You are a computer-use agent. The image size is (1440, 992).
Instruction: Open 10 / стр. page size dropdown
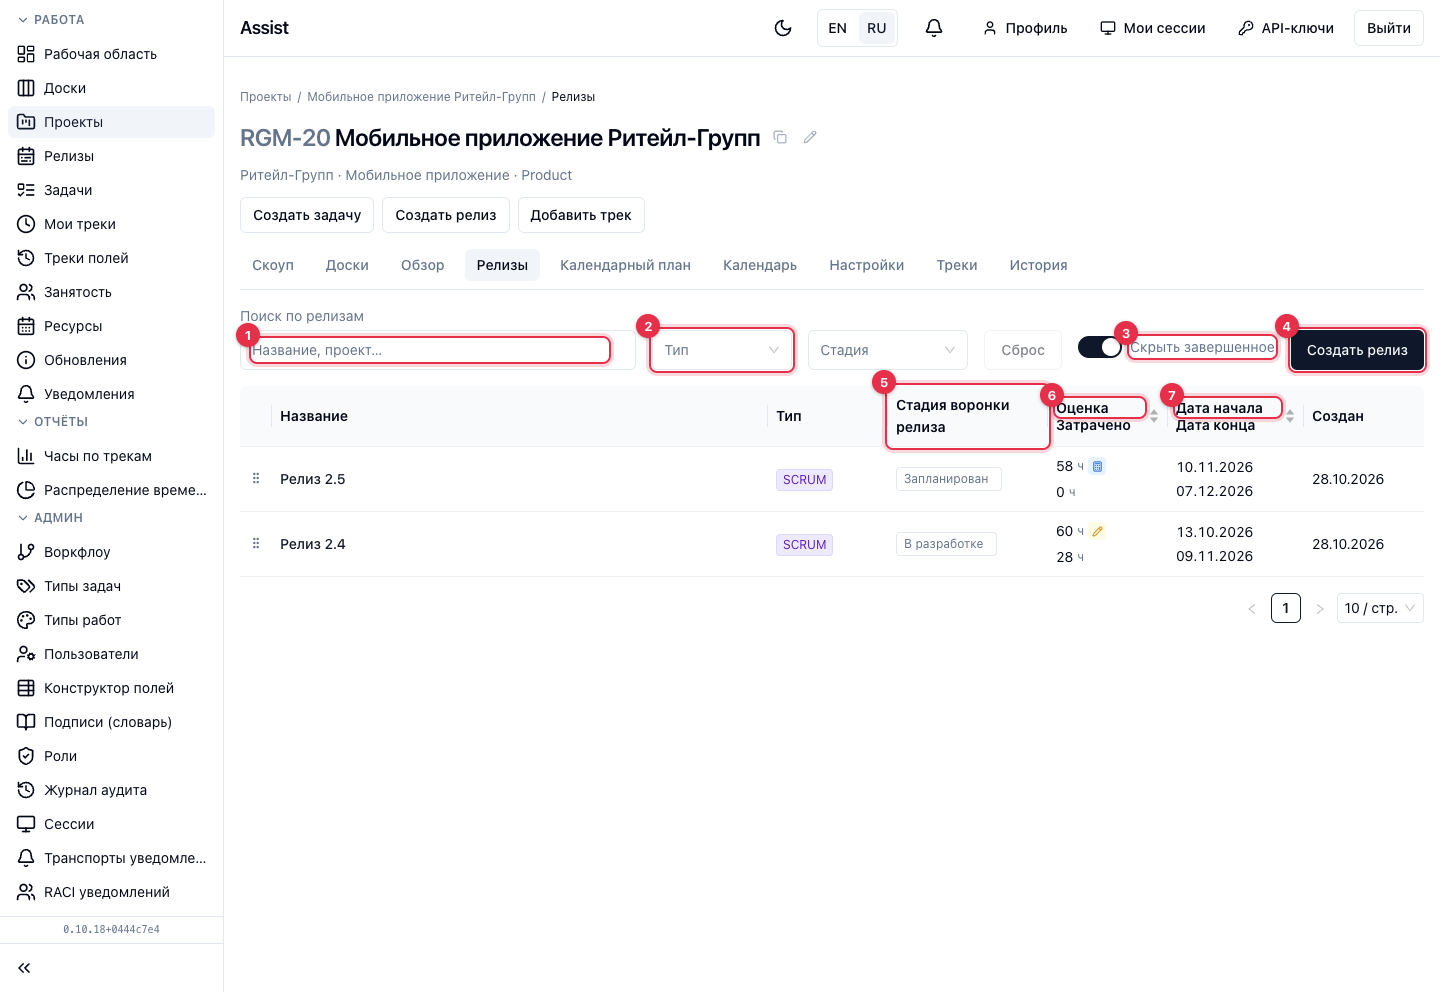click(x=1380, y=608)
